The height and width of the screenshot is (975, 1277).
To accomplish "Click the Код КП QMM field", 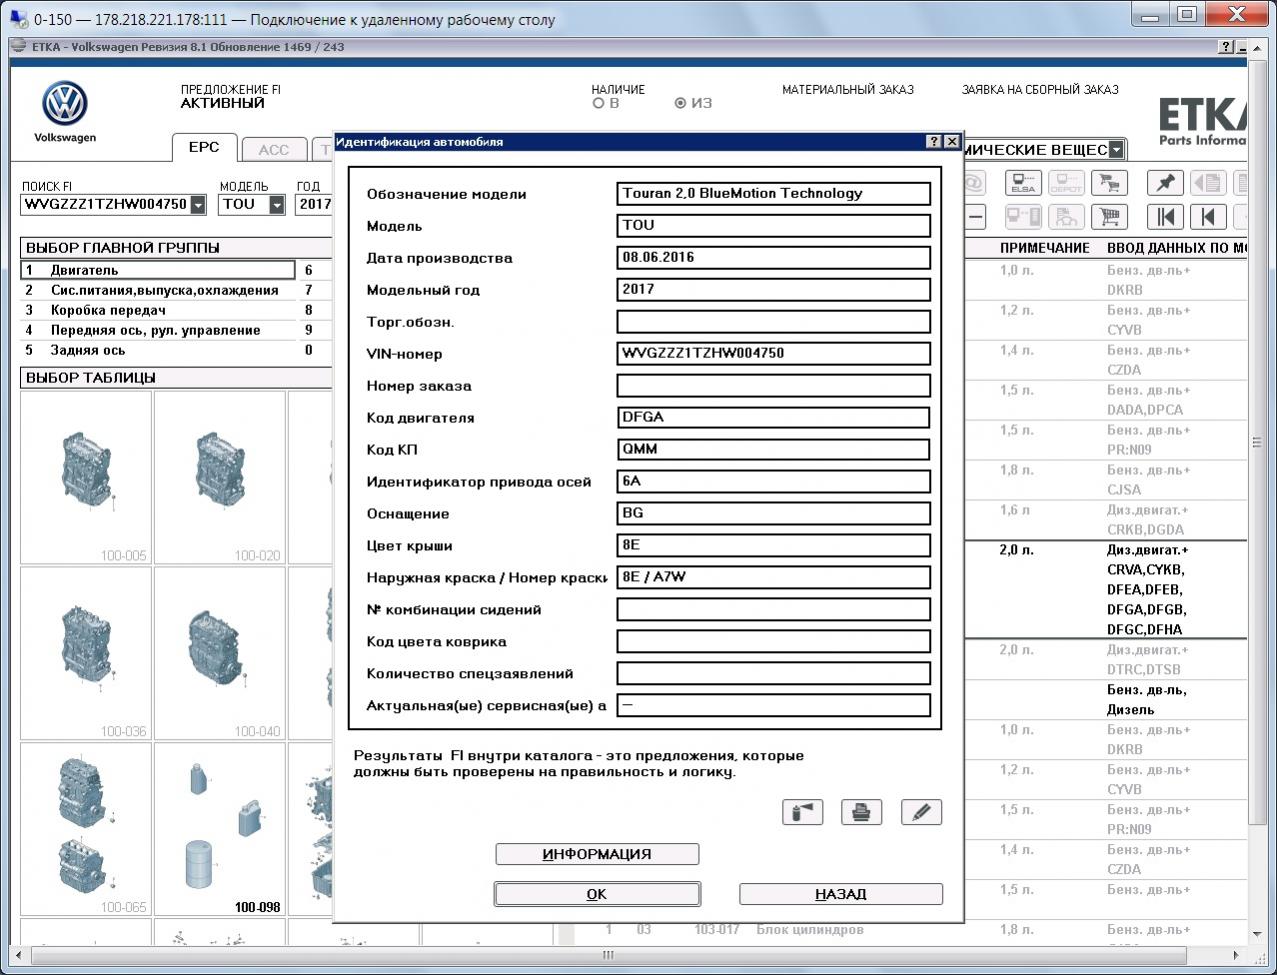I will pyautogui.click(x=774, y=450).
